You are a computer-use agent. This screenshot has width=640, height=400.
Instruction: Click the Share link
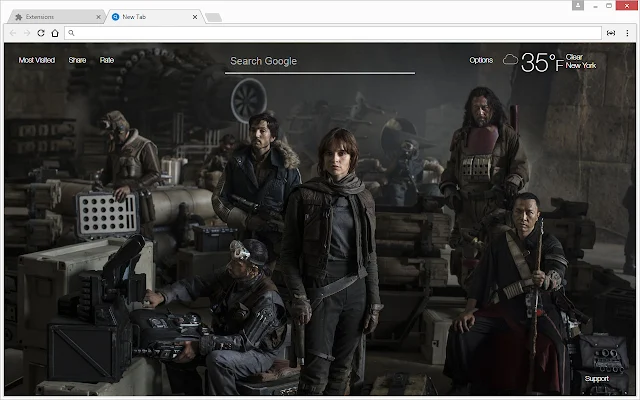pos(77,60)
